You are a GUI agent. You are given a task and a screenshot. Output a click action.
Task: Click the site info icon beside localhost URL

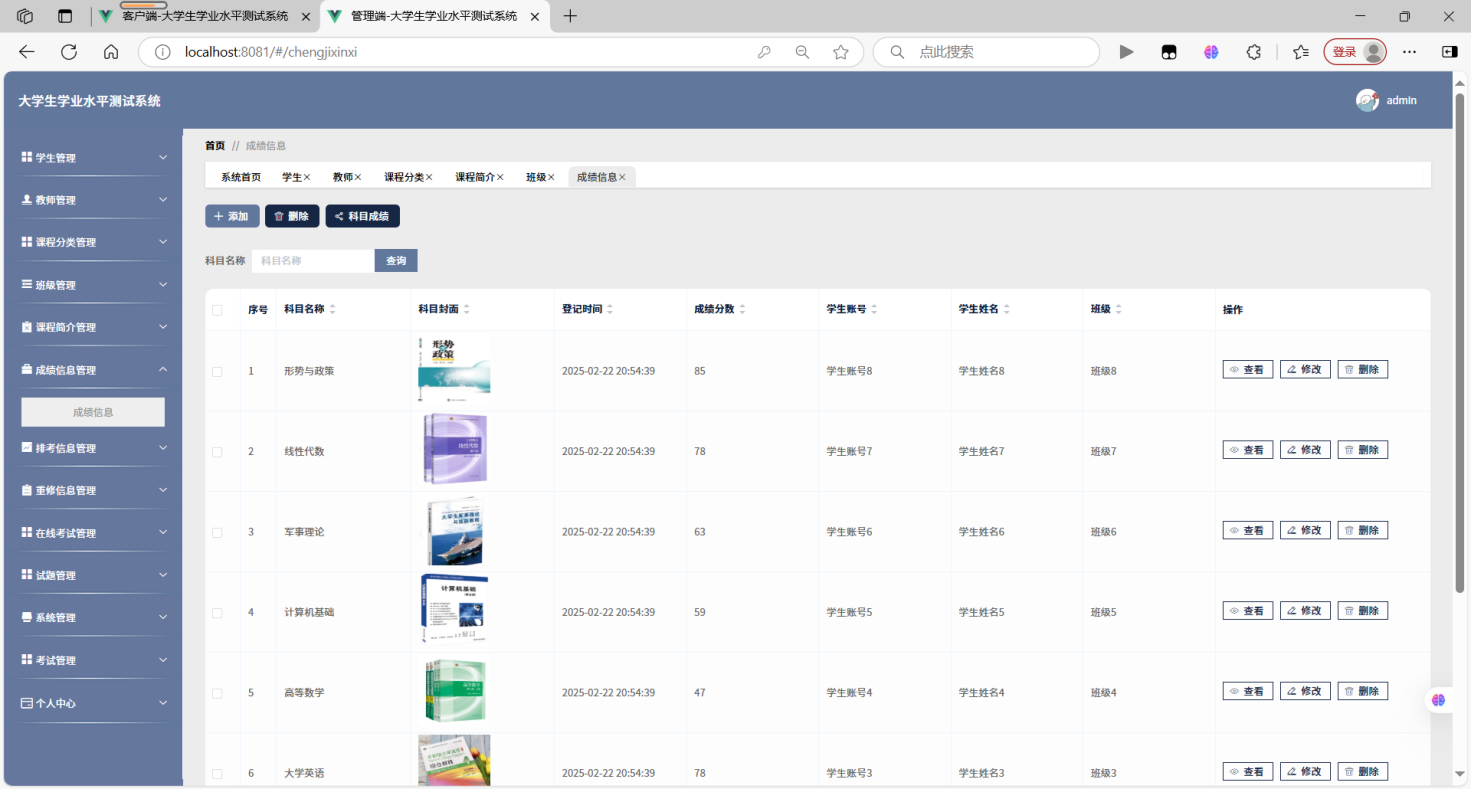[x=162, y=52]
